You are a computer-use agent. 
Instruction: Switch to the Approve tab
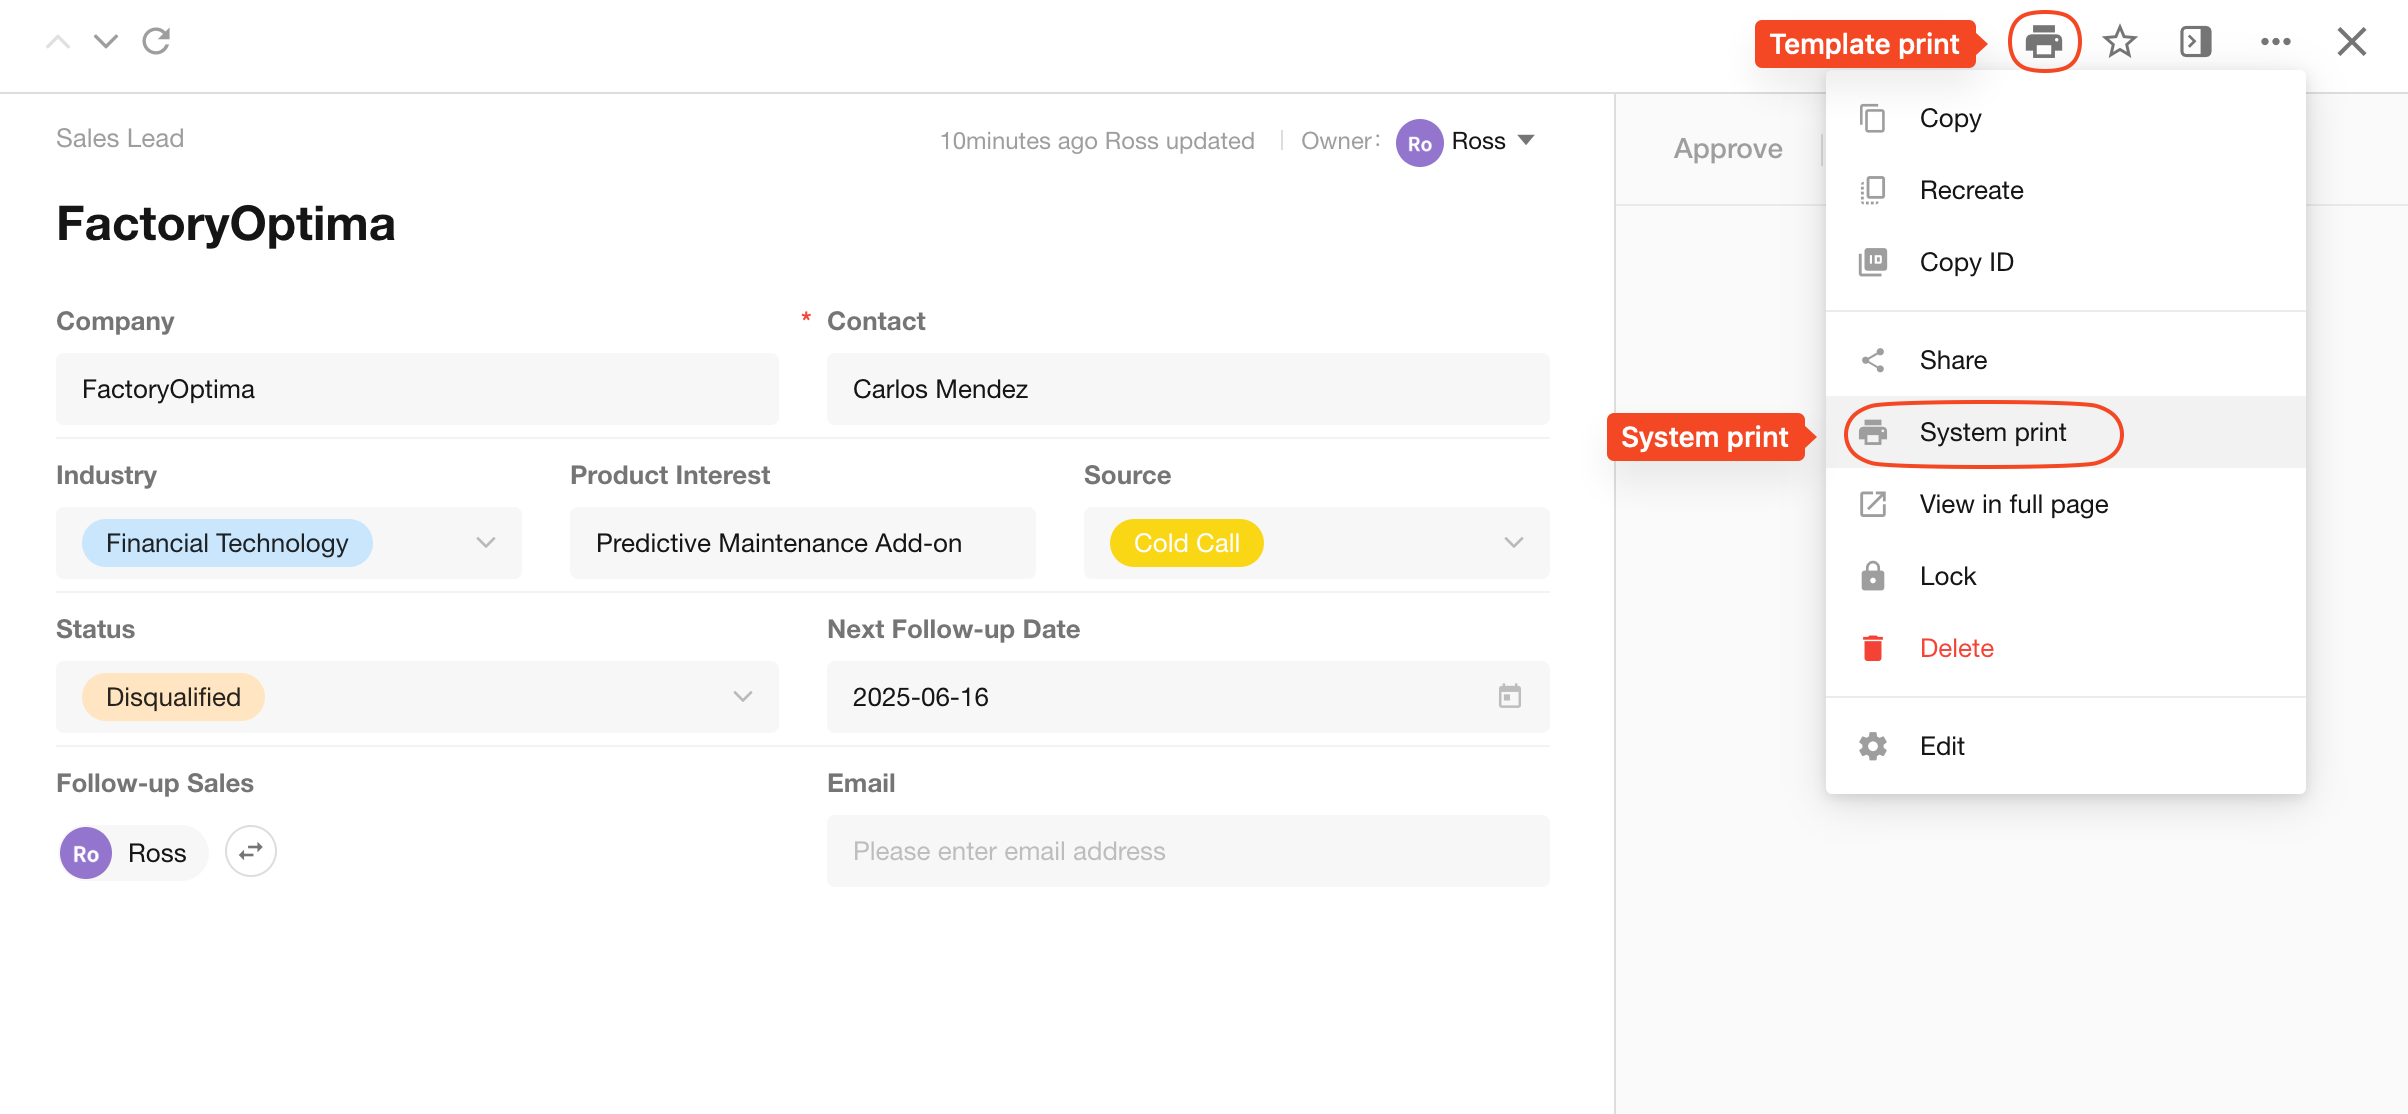(x=1728, y=149)
